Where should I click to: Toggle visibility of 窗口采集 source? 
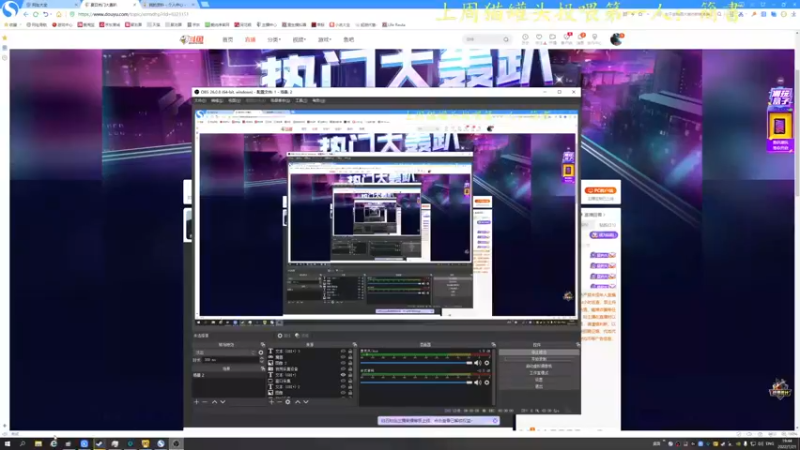(343, 381)
